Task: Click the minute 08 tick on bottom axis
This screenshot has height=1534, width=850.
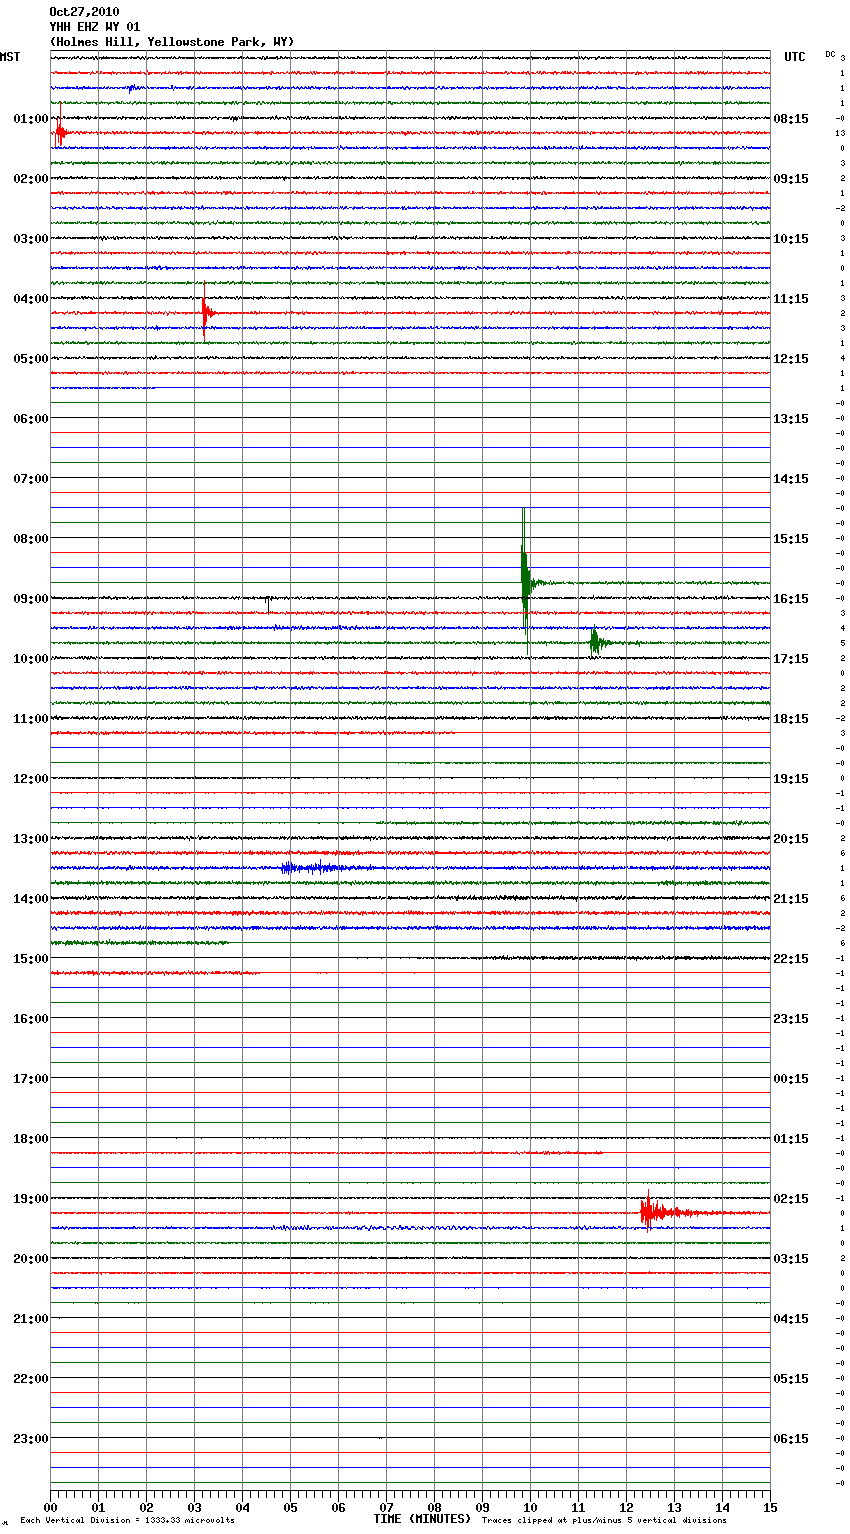Action: (434, 1507)
